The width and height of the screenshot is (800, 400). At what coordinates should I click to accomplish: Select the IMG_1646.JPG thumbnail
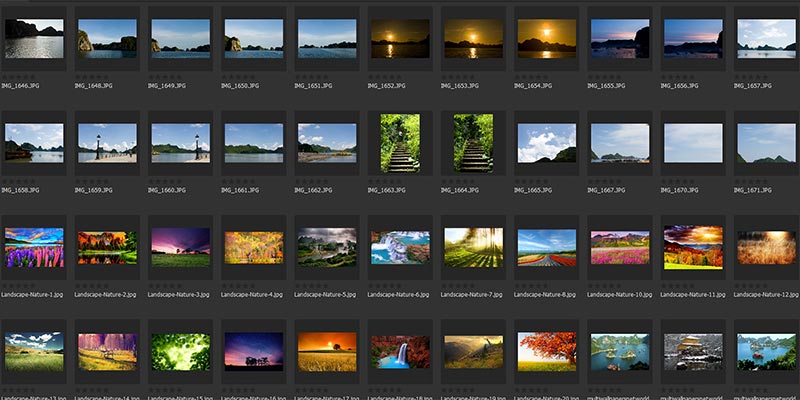coord(34,39)
